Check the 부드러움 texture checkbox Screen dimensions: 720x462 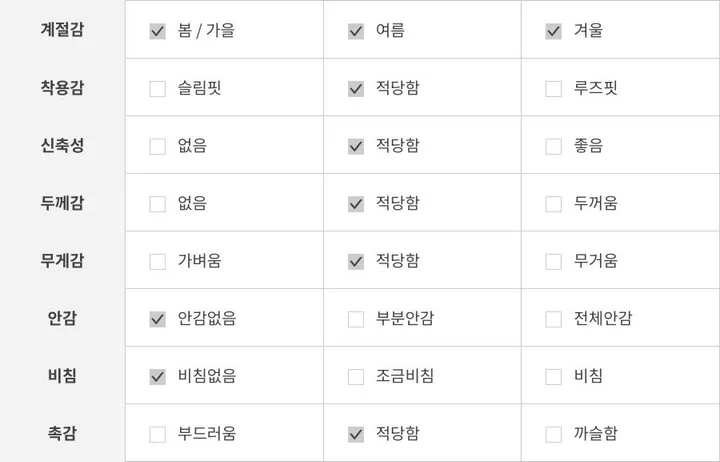click(158, 434)
